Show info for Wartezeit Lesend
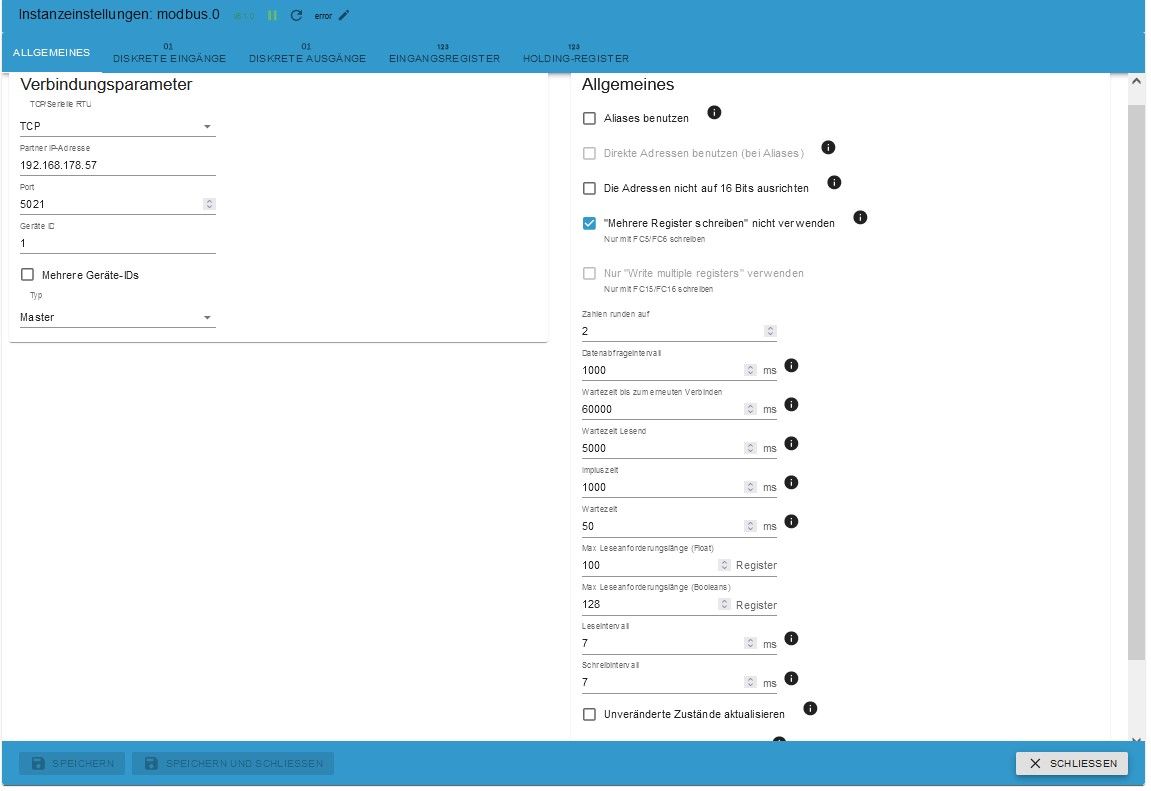This screenshot has width=1151, height=791. pos(791,443)
